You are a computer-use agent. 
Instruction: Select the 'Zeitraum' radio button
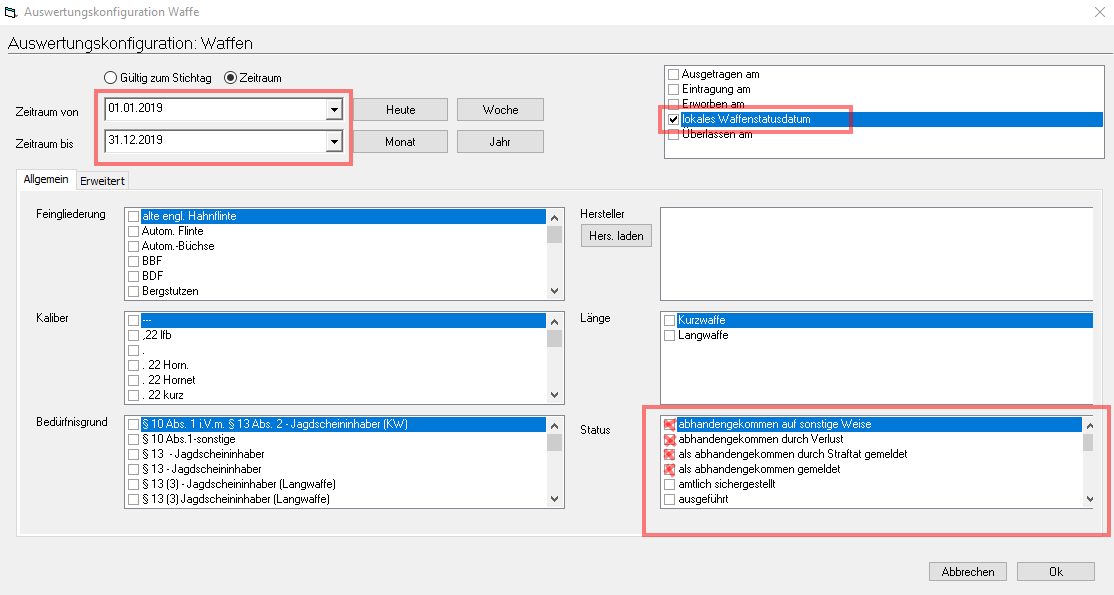click(230, 78)
